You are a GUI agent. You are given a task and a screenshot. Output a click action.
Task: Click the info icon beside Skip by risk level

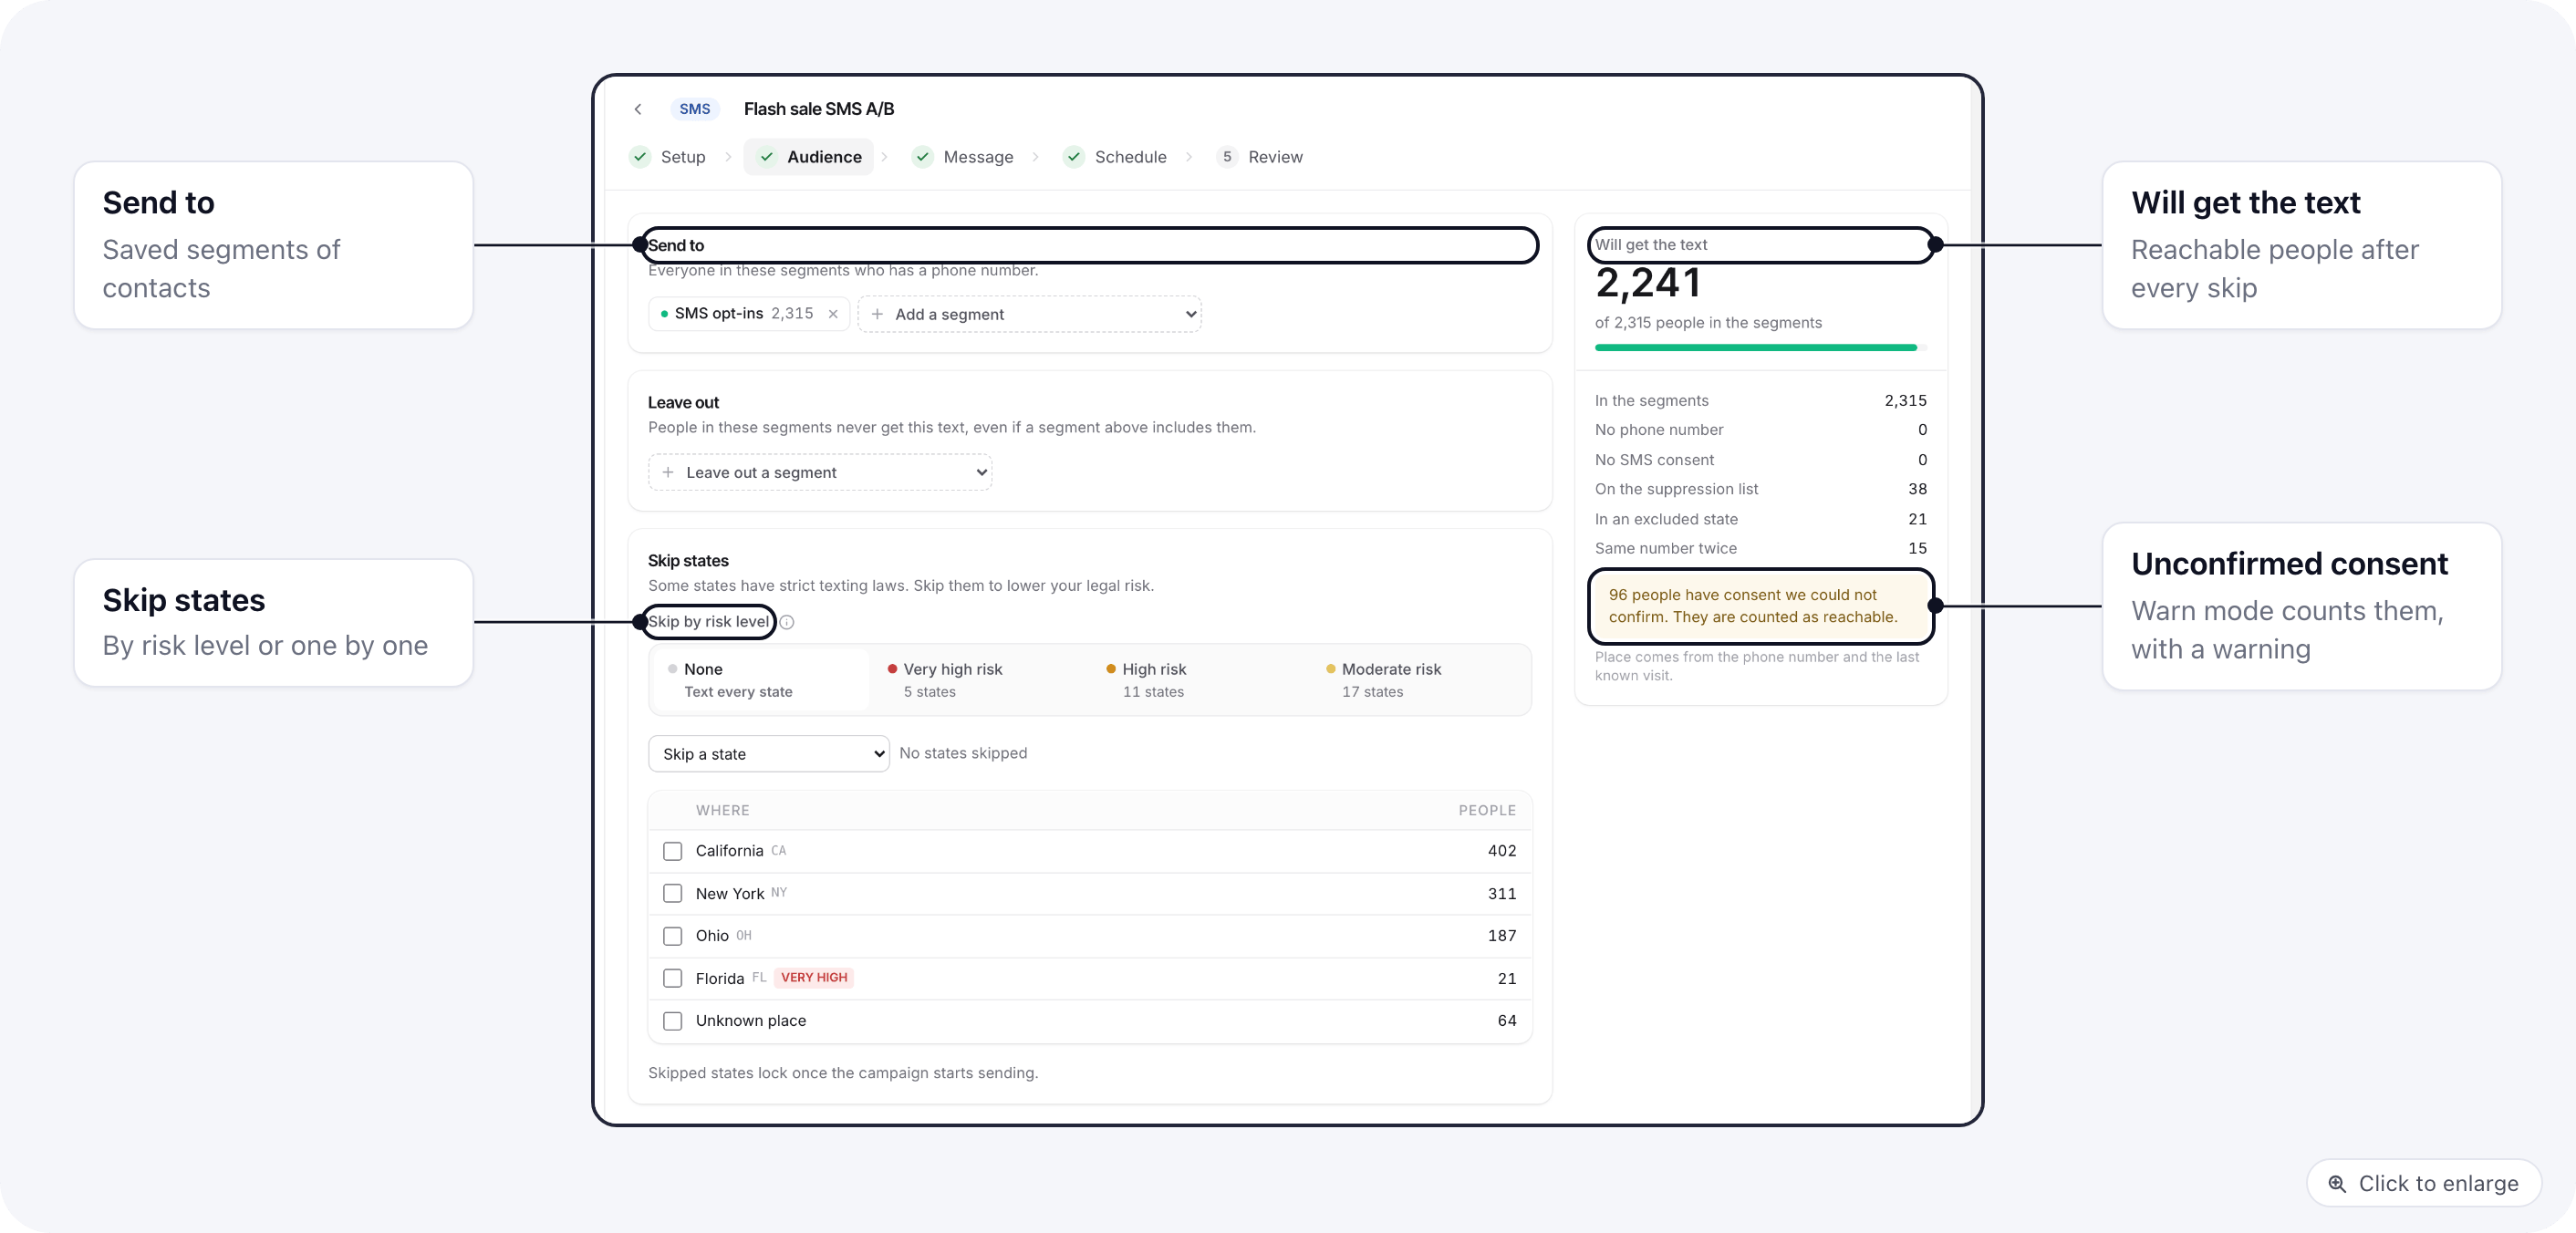tap(787, 622)
